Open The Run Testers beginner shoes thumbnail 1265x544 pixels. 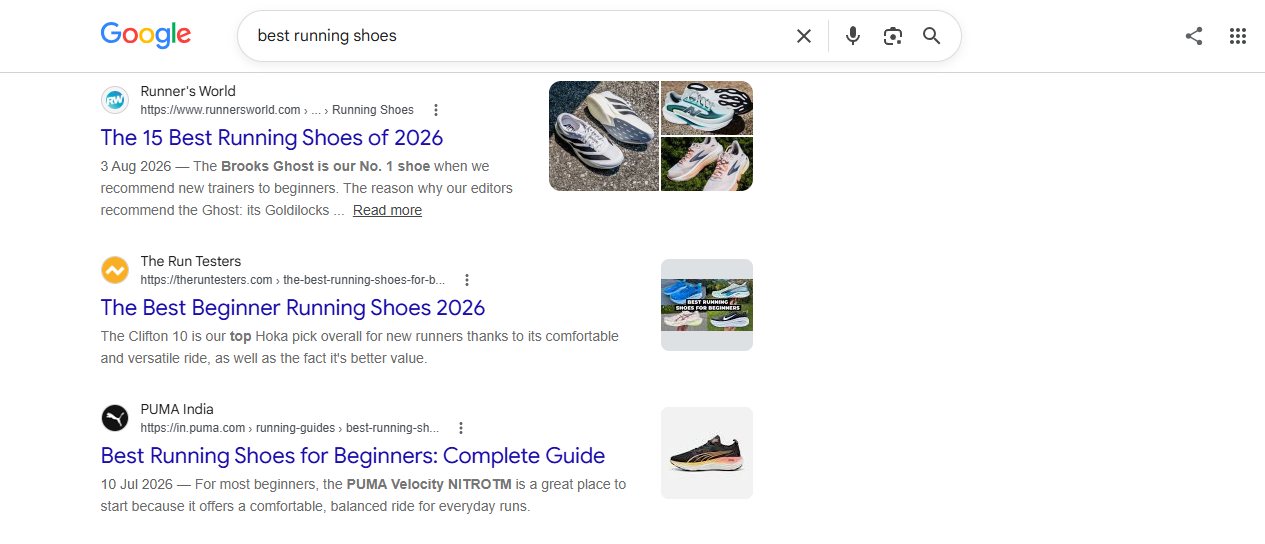pyautogui.click(x=707, y=305)
